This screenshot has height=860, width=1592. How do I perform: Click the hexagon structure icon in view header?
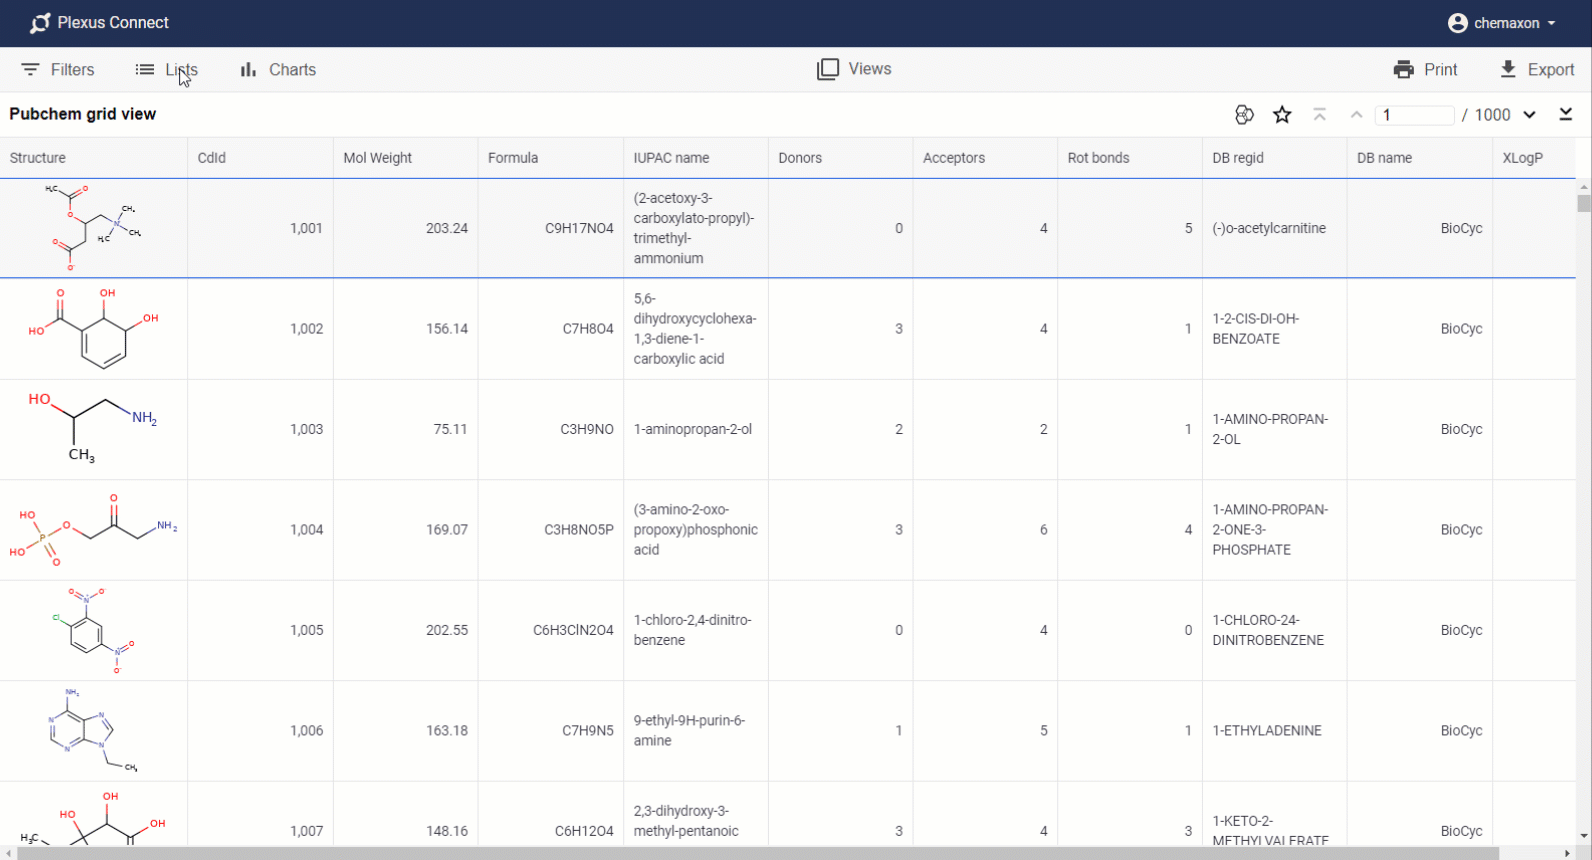pyautogui.click(x=1243, y=115)
